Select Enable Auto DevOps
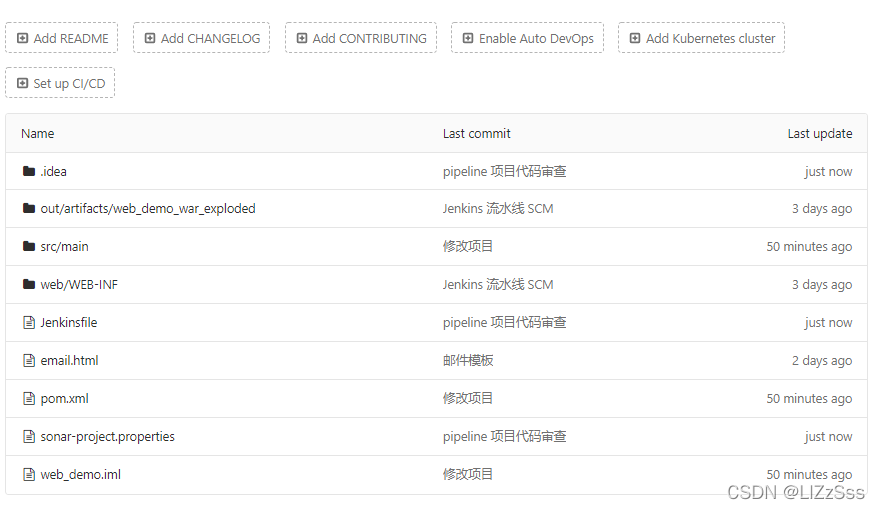The height and width of the screenshot is (509, 880). coord(527,38)
